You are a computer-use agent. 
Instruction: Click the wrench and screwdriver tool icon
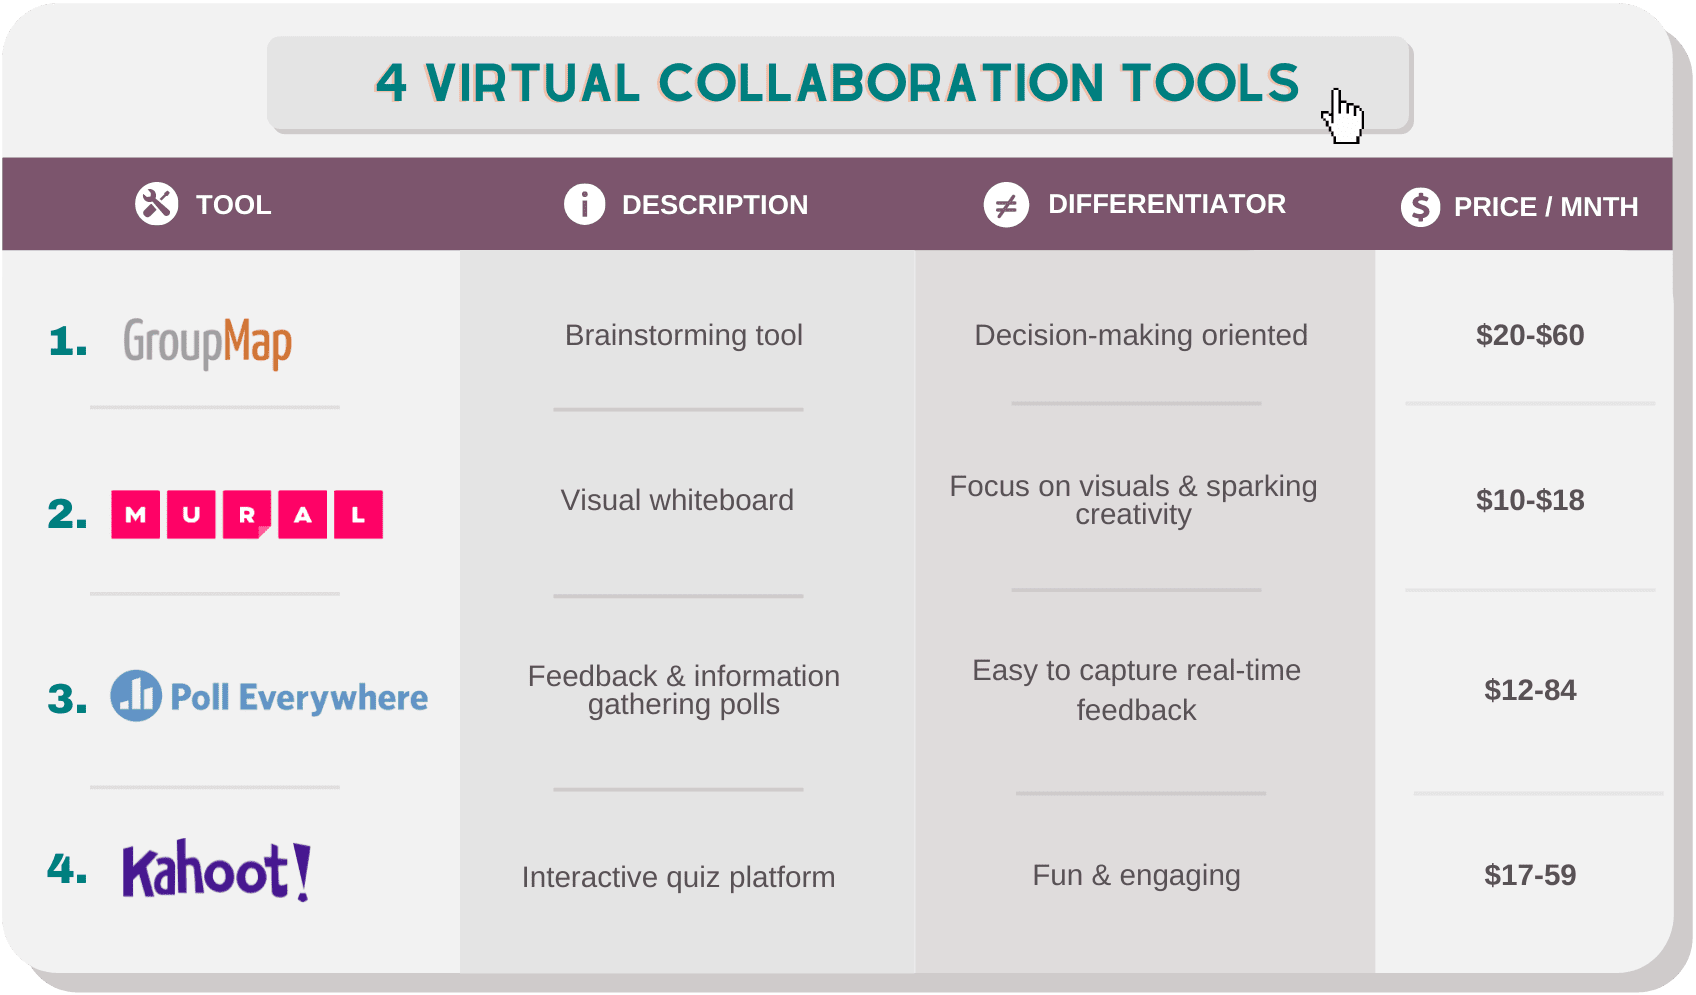pos(157,204)
